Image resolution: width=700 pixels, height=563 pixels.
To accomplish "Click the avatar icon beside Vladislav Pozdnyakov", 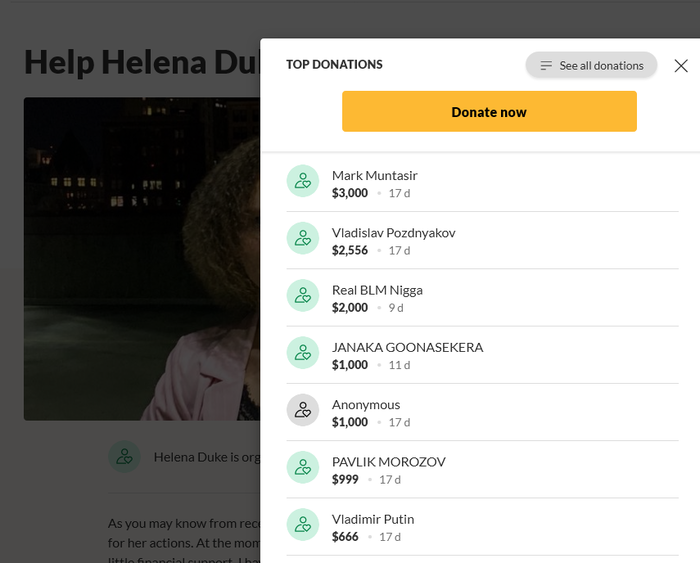I will tap(303, 238).
